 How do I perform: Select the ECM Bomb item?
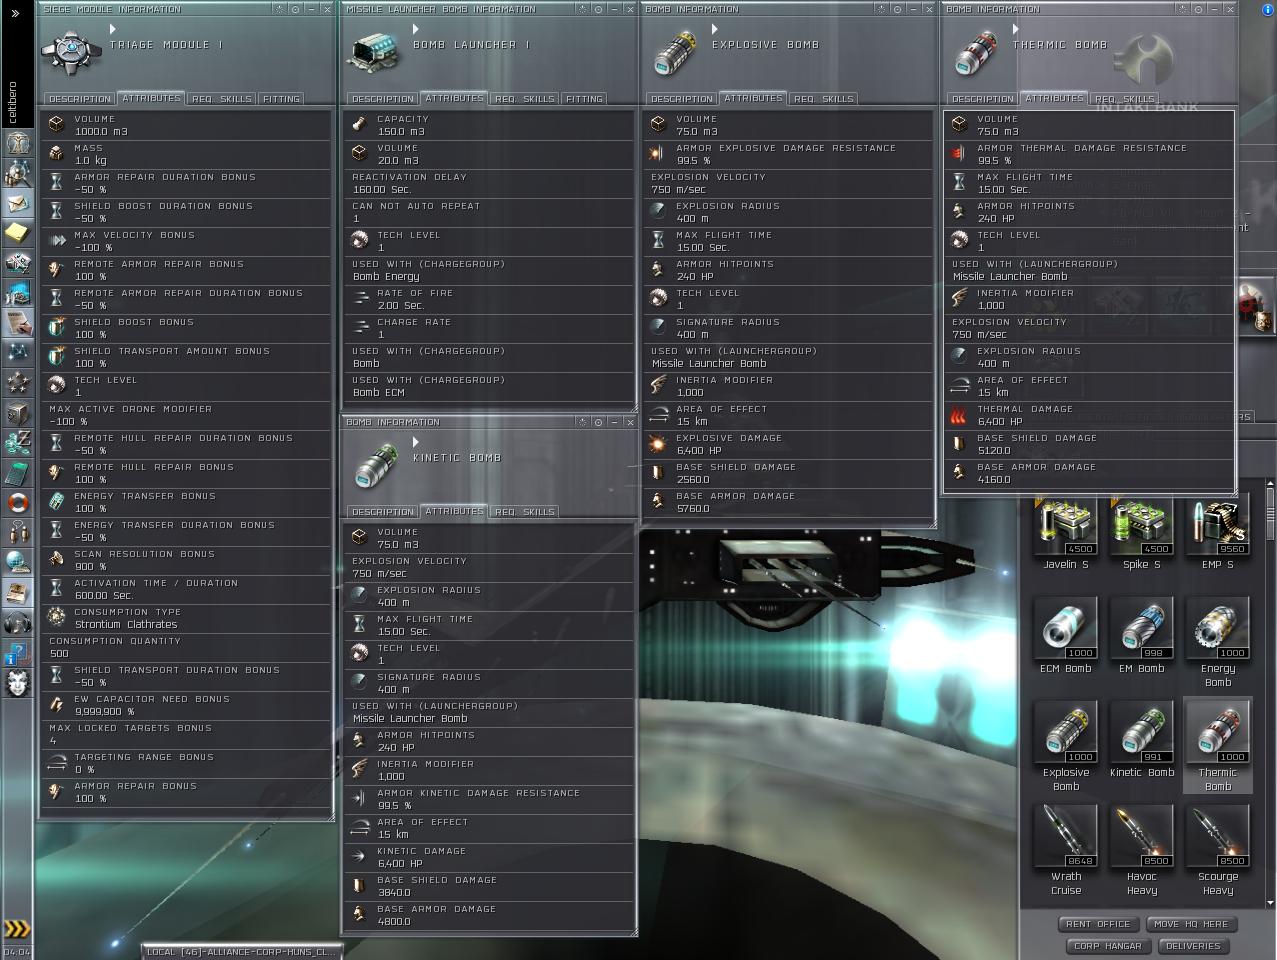point(1066,635)
